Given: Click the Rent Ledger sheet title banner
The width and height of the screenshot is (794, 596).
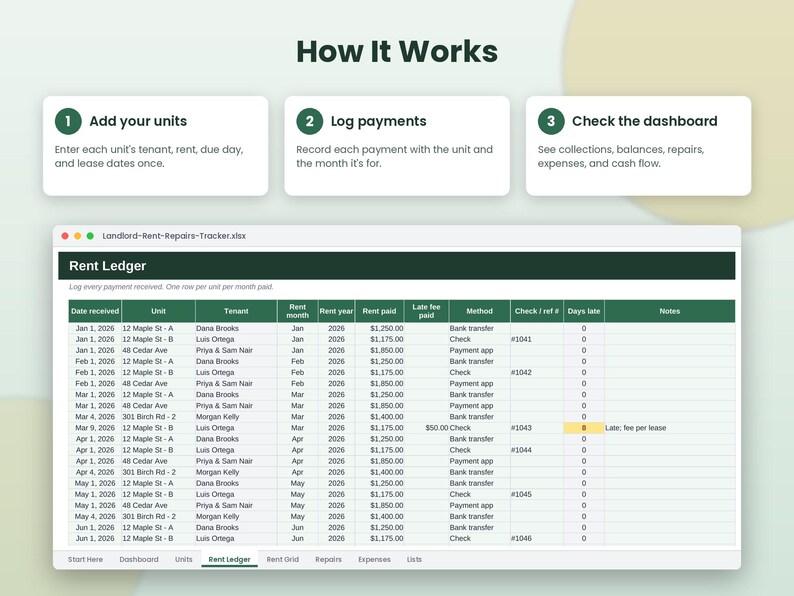Looking at the screenshot, I should pos(396,266).
